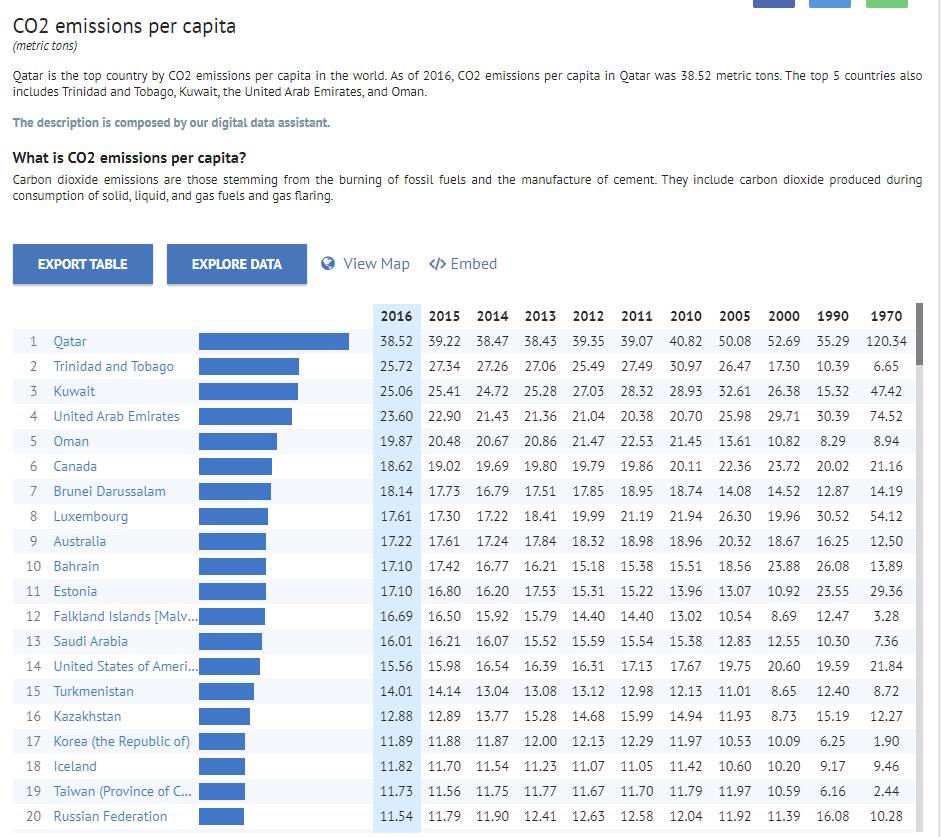Open the Bahrain country link
The width and height of the screenshot is (941, 837).
pyautogui.click(x=76, y=566)
